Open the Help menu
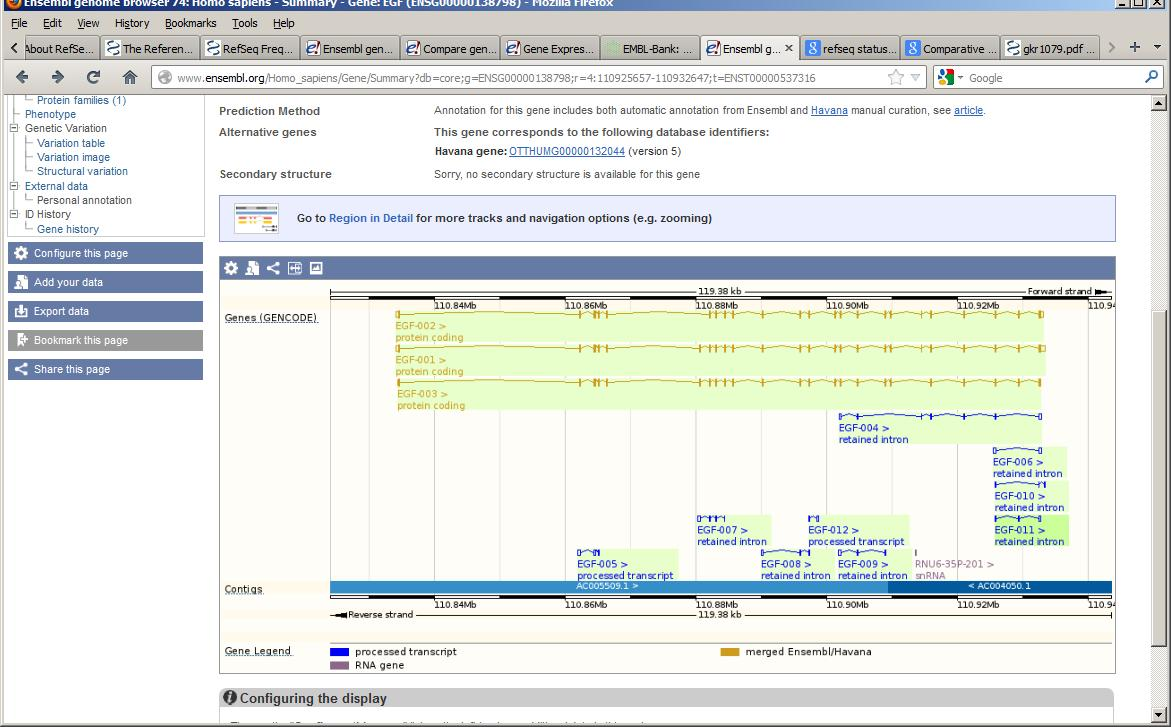Image resolution: width=1171 pixels, height=727 pixels. pyautogui.click(x=283, y=23)
